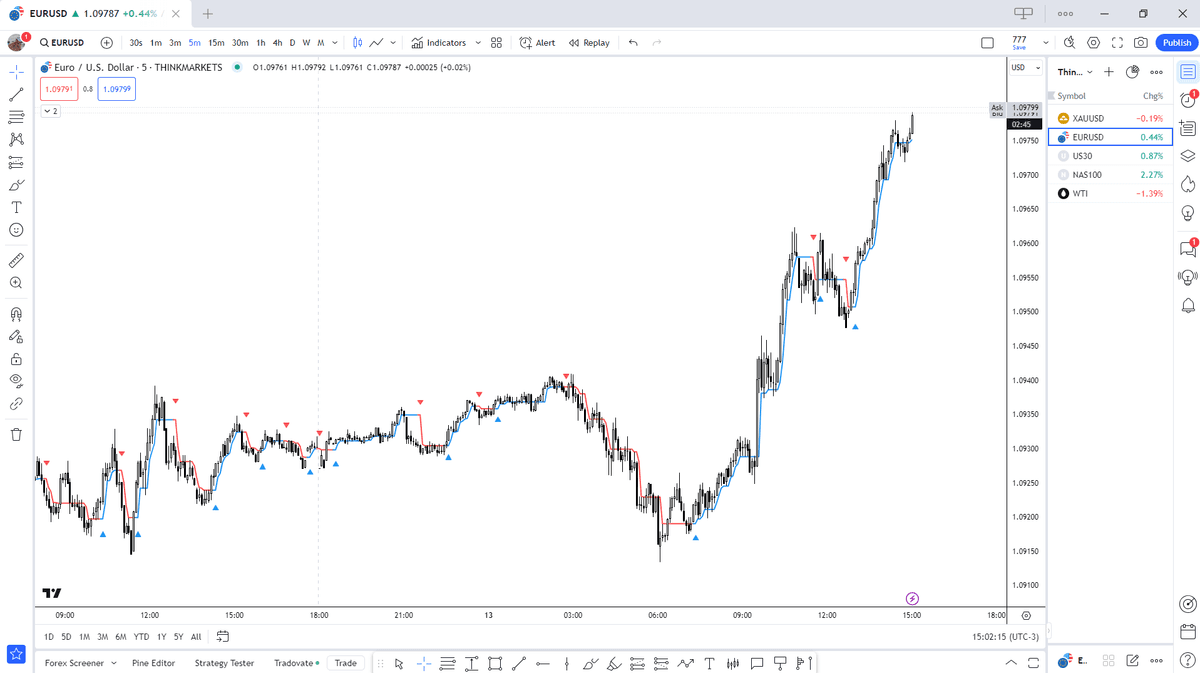
Task: Open the ideas lightbulb panel
Action: click(1188, 213)
